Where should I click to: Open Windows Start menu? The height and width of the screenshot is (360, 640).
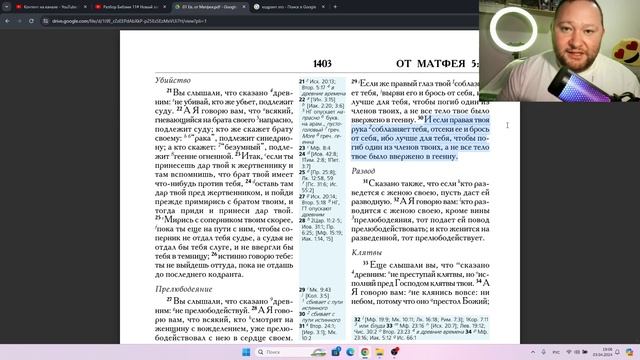246,352
